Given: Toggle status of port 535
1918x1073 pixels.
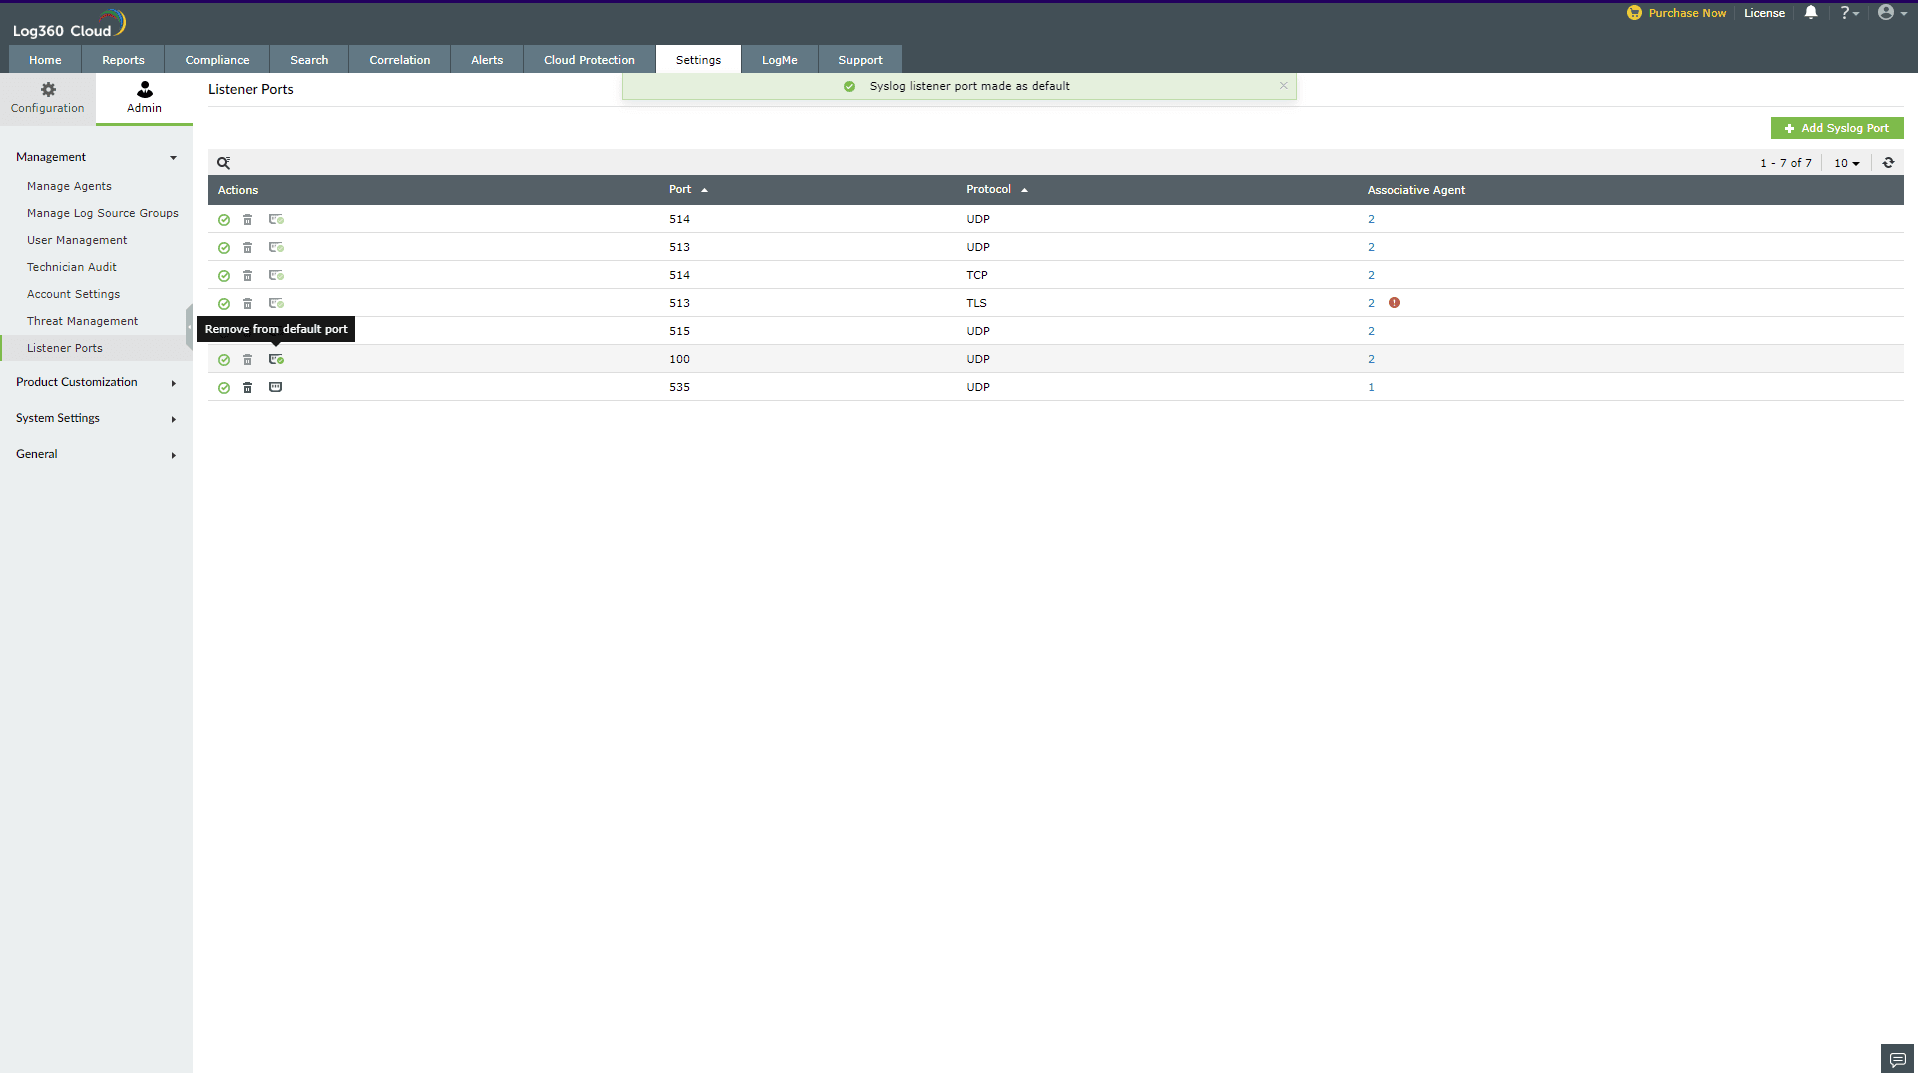Looking at the screenshot, I should (x=224, y=388).
